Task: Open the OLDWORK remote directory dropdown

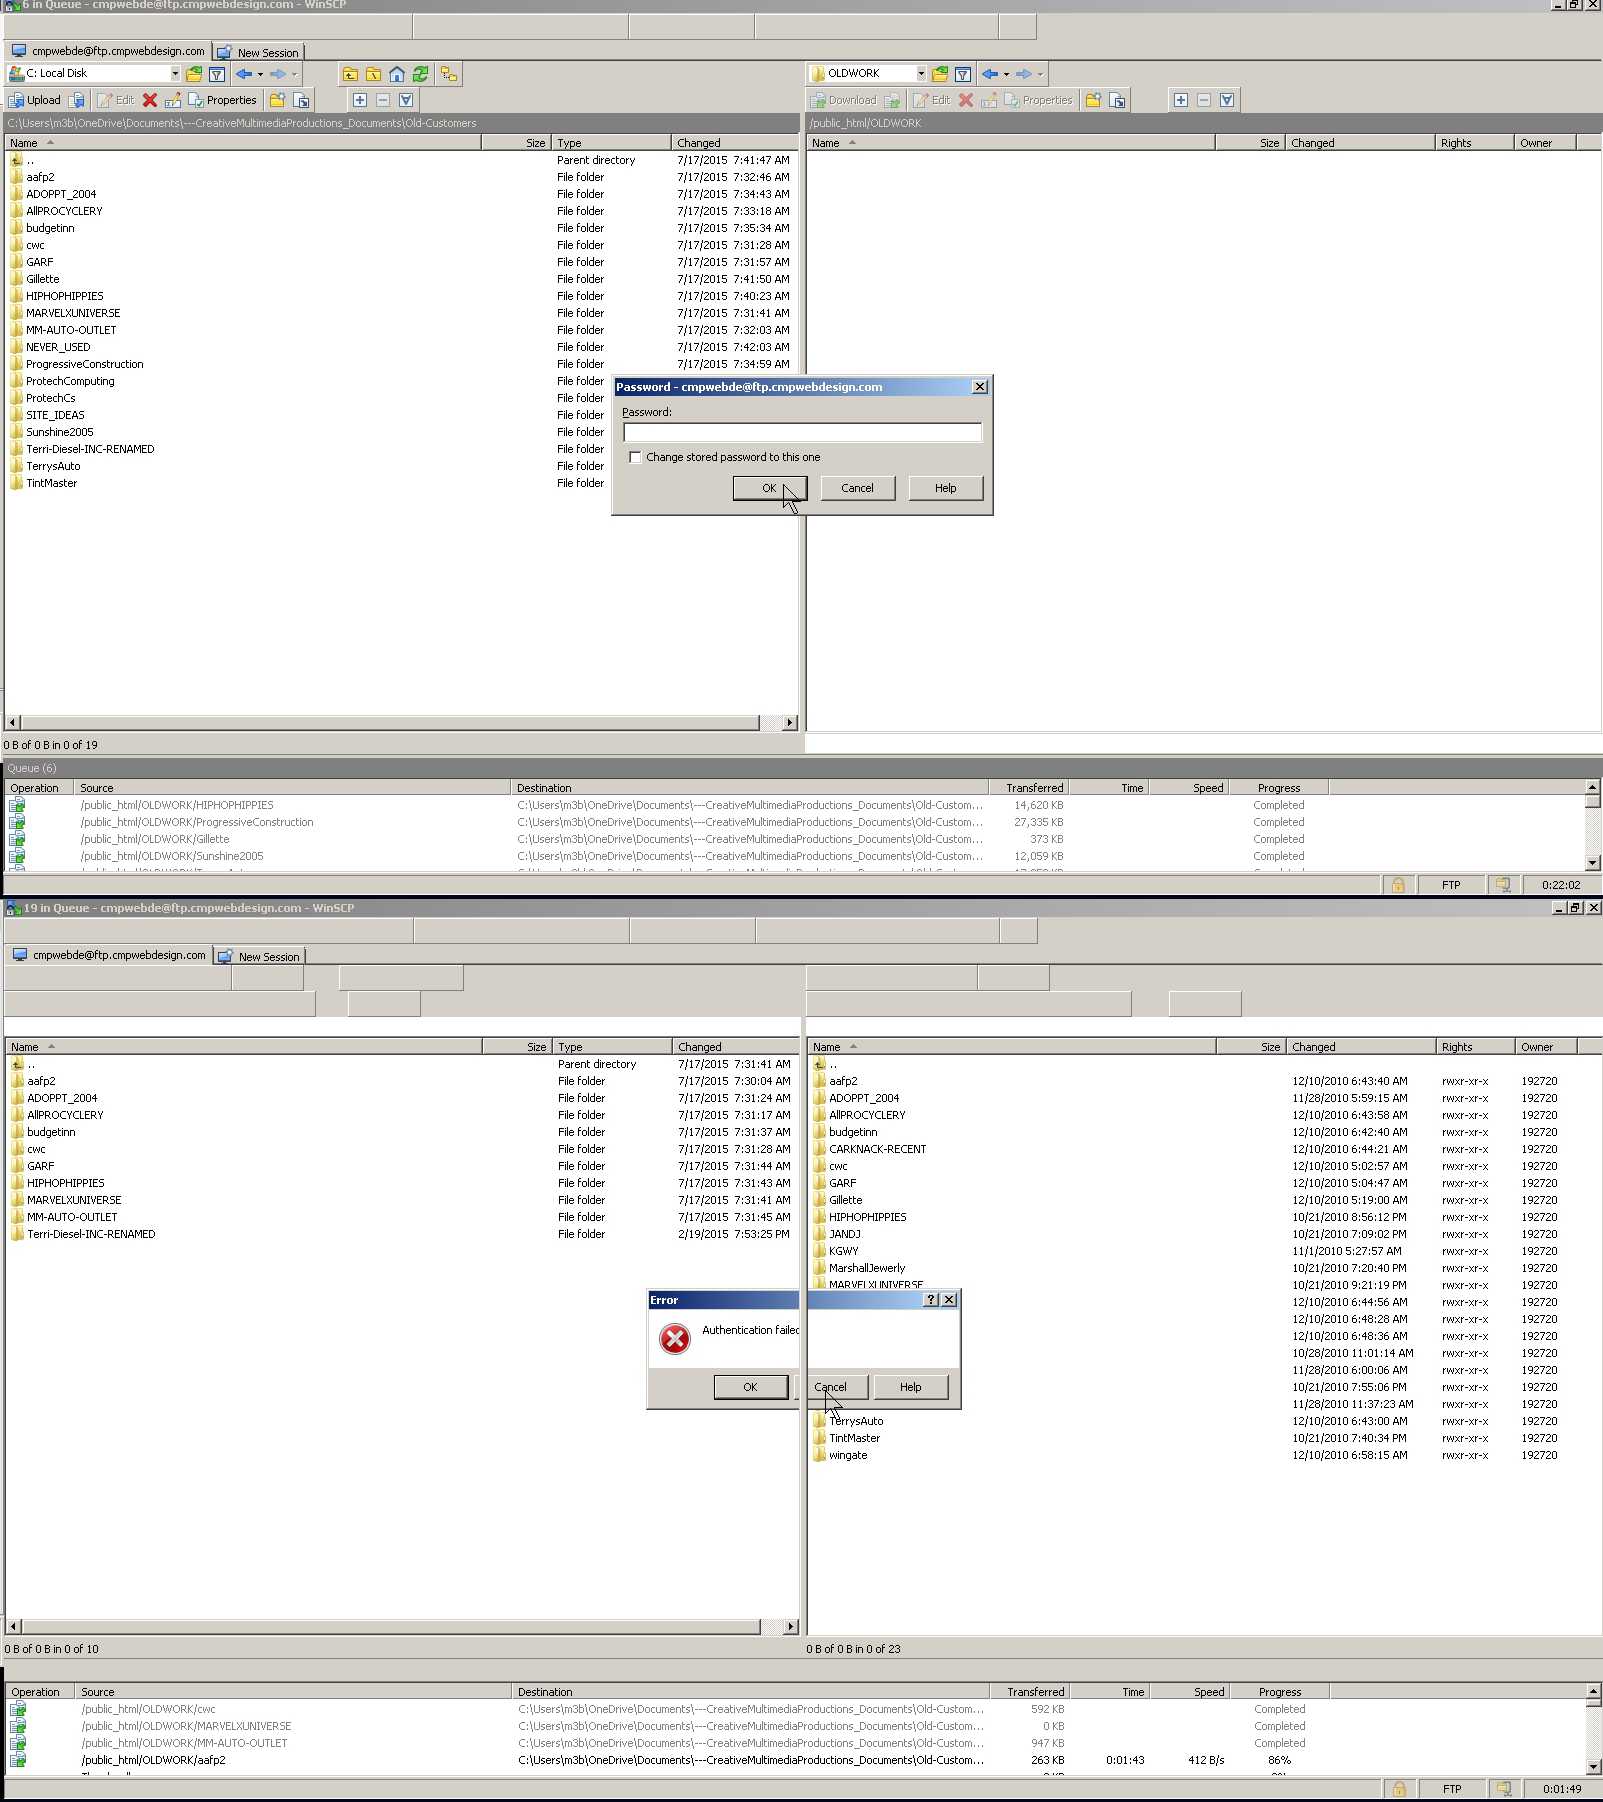Action: point(921,72)
